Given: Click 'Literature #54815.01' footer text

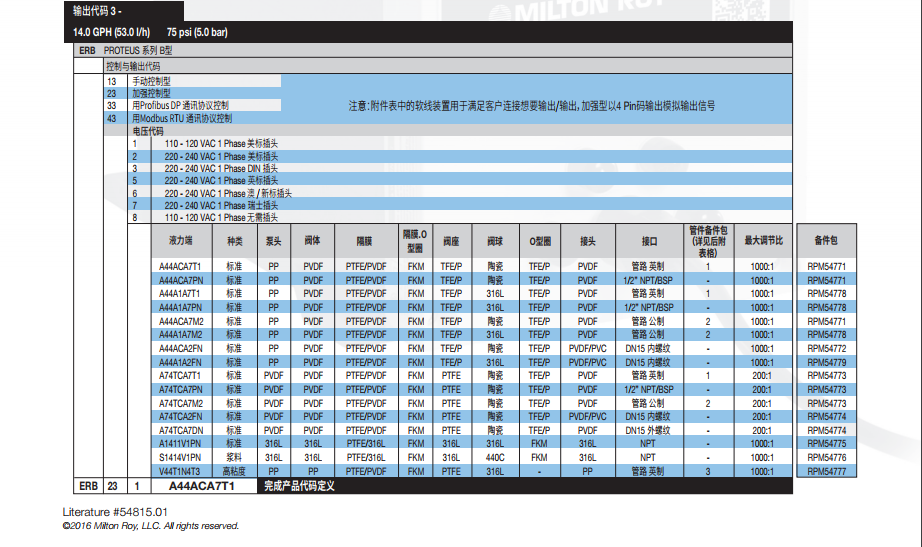Looking at the screenshot, I should (115, 512).
